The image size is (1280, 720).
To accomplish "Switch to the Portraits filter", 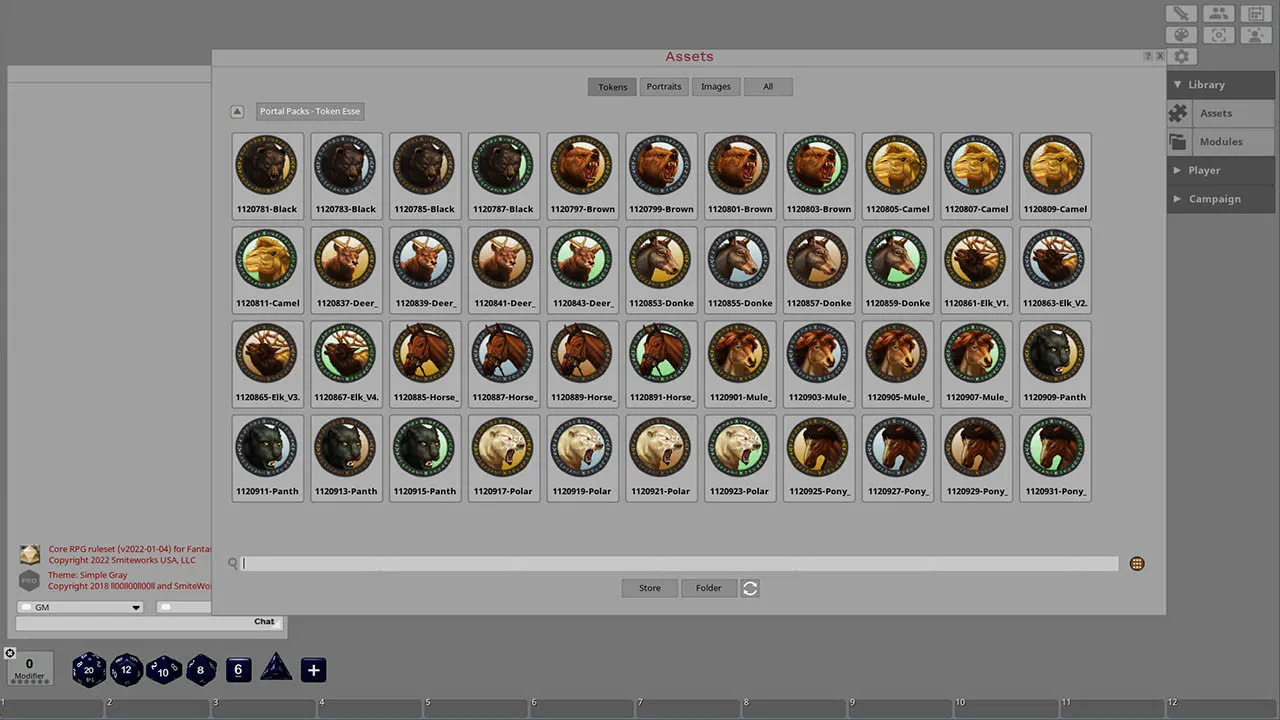I will pyautogui.click(x=664, y=87).
